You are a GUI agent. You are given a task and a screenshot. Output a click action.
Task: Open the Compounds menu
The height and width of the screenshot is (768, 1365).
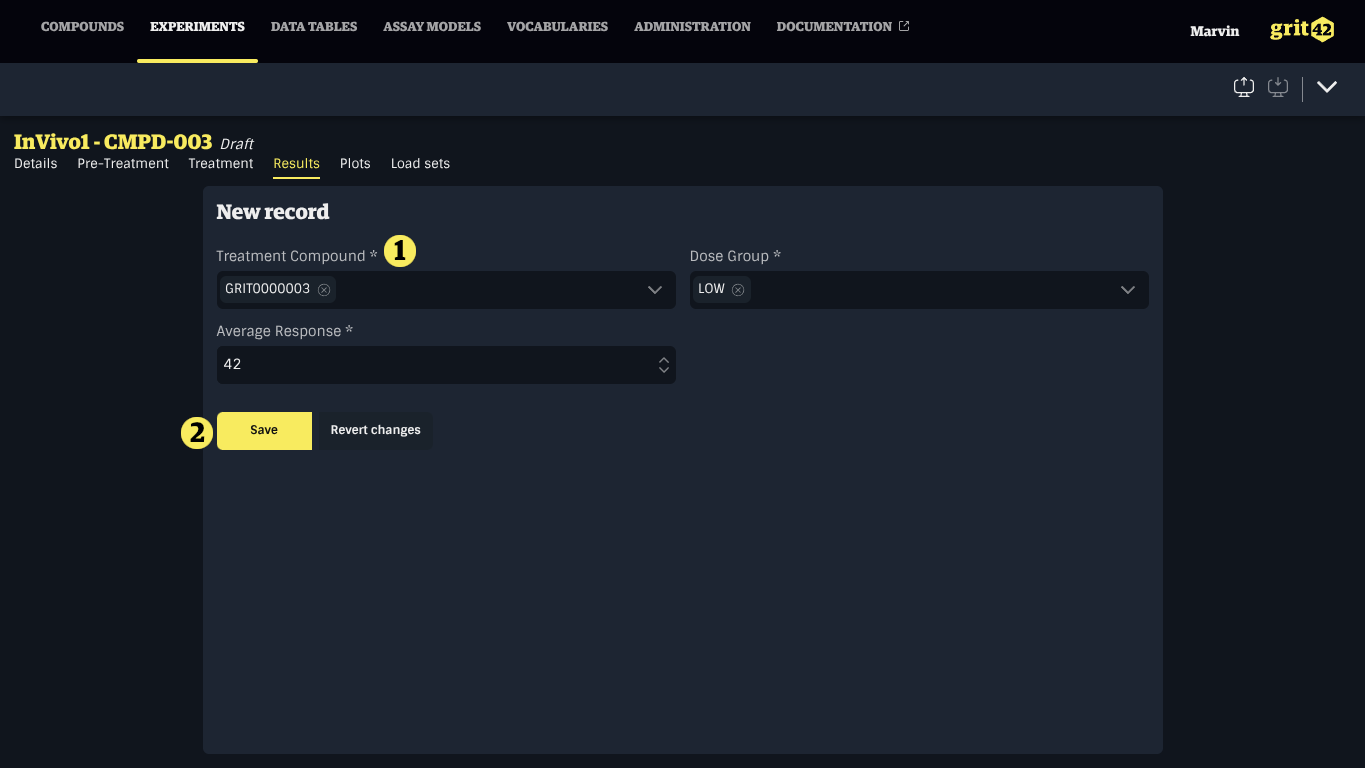tap(82, 27)
